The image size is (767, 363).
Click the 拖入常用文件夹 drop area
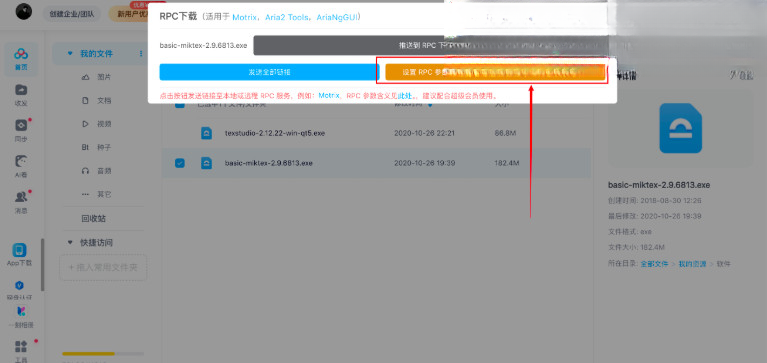[x=103, y=268]
